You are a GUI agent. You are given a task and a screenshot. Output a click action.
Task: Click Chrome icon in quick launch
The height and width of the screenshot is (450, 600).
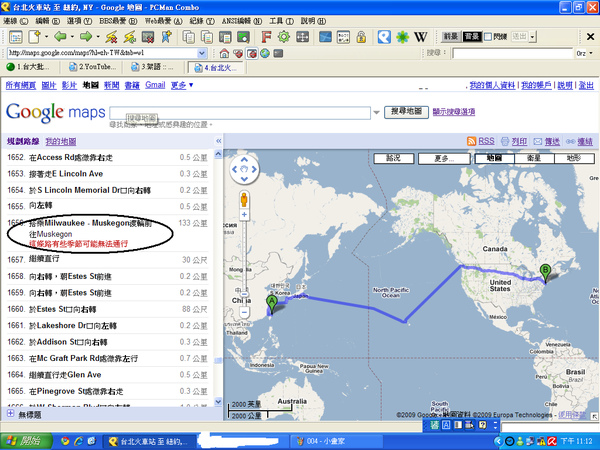pyautogui.click(x=65, y=441)
